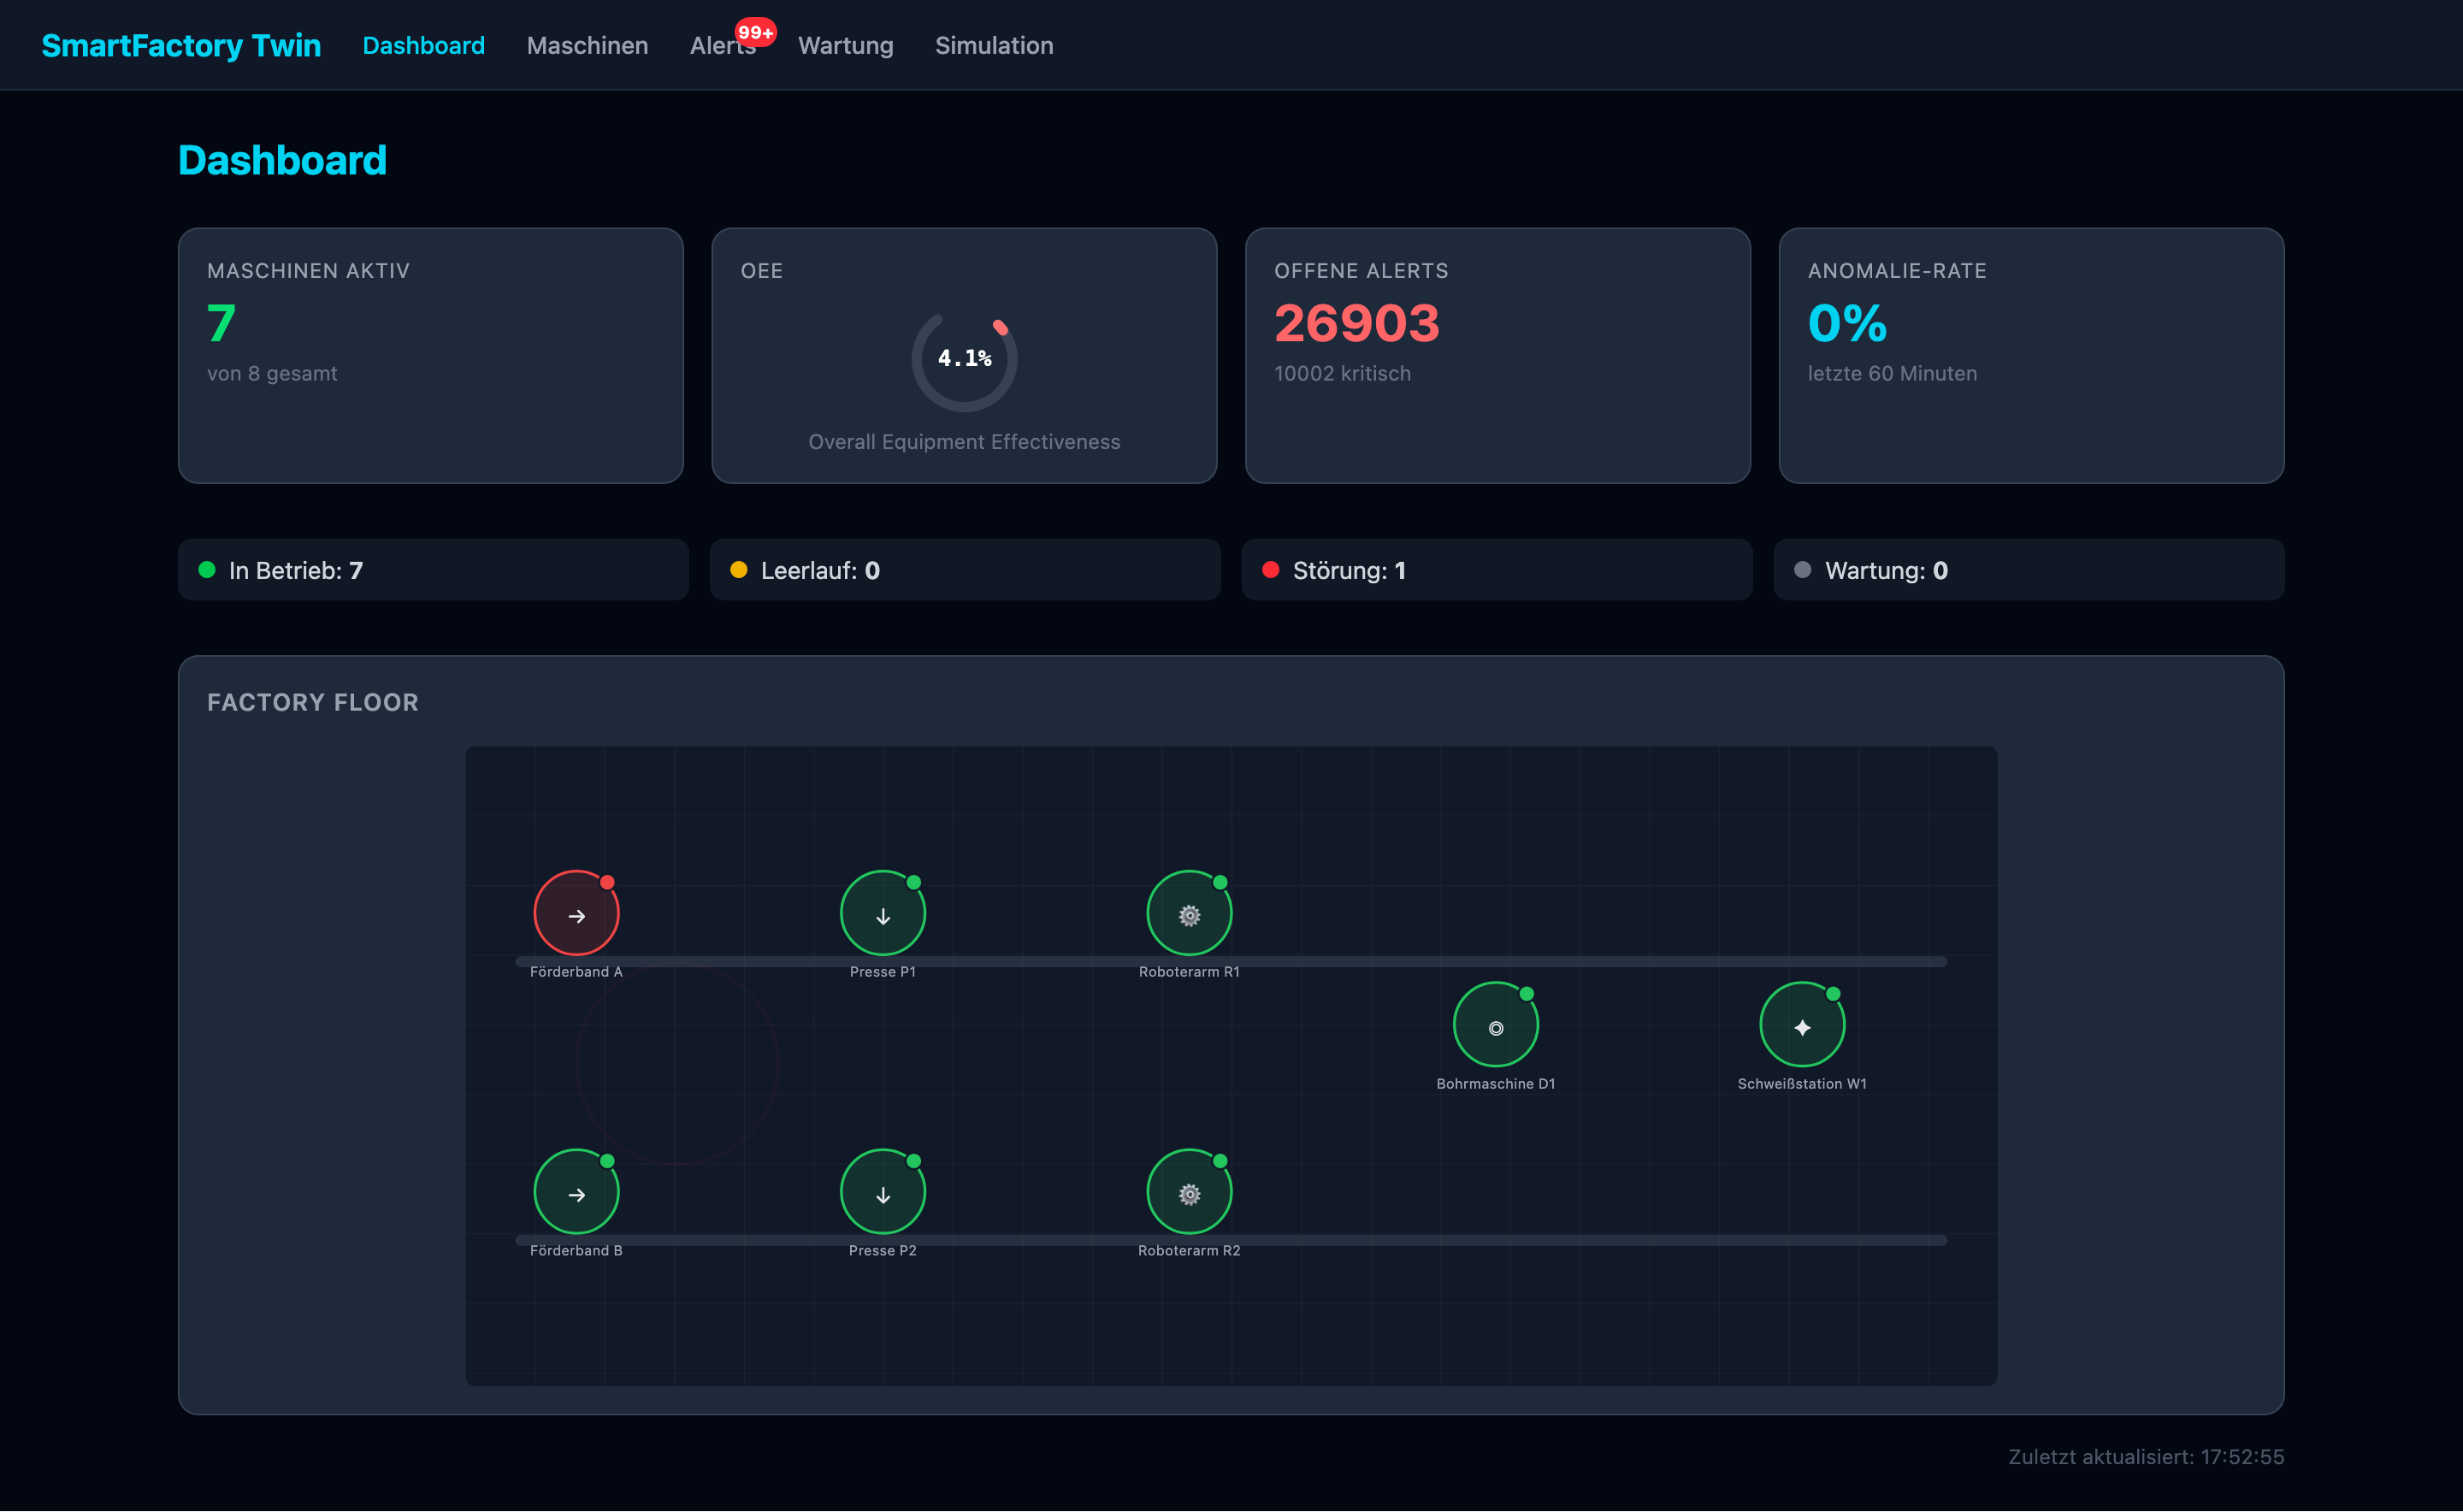Select the Störung status chip
Image resolution: width=2463 pixels, height=1512 pixels.
click(x=1496, y=570)
